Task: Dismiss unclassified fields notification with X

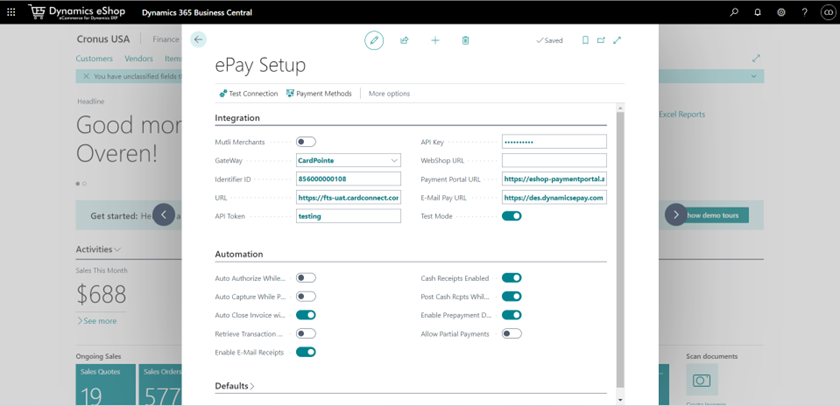Action: 86,77
